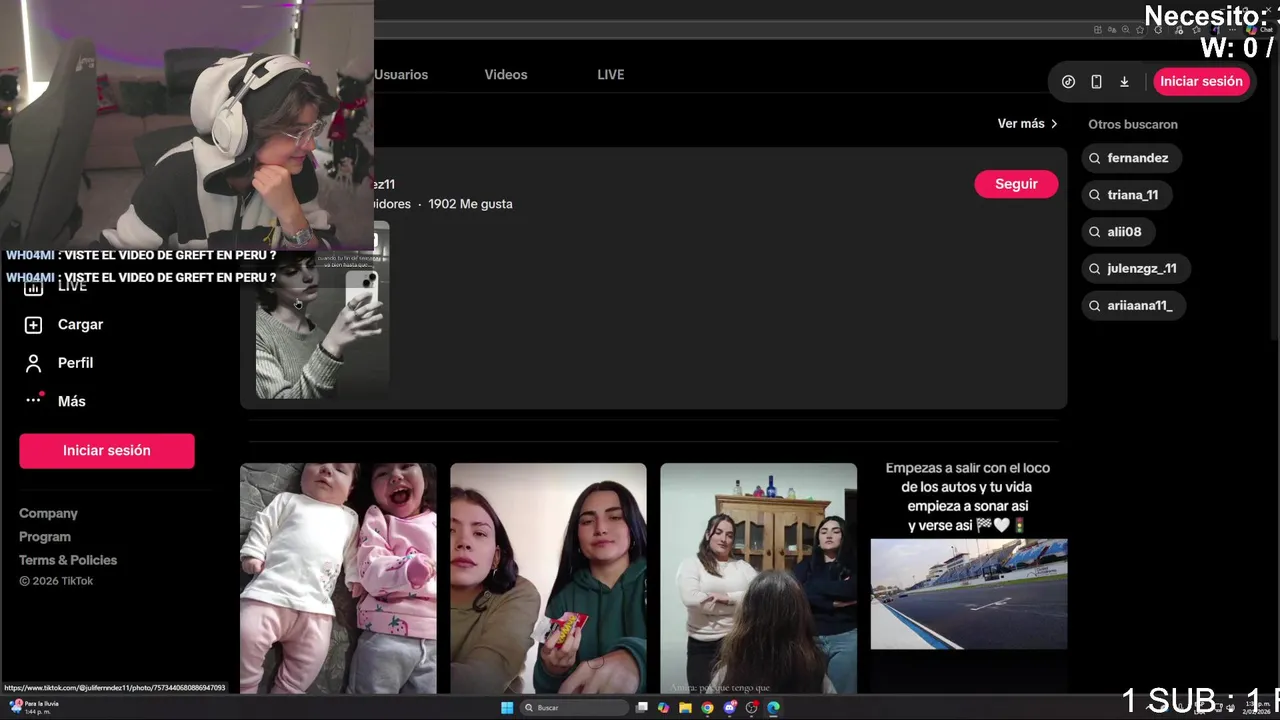Open Perfil in the sidebar
This screenshot has width=1280, height=720.
[x=75, y=363]
